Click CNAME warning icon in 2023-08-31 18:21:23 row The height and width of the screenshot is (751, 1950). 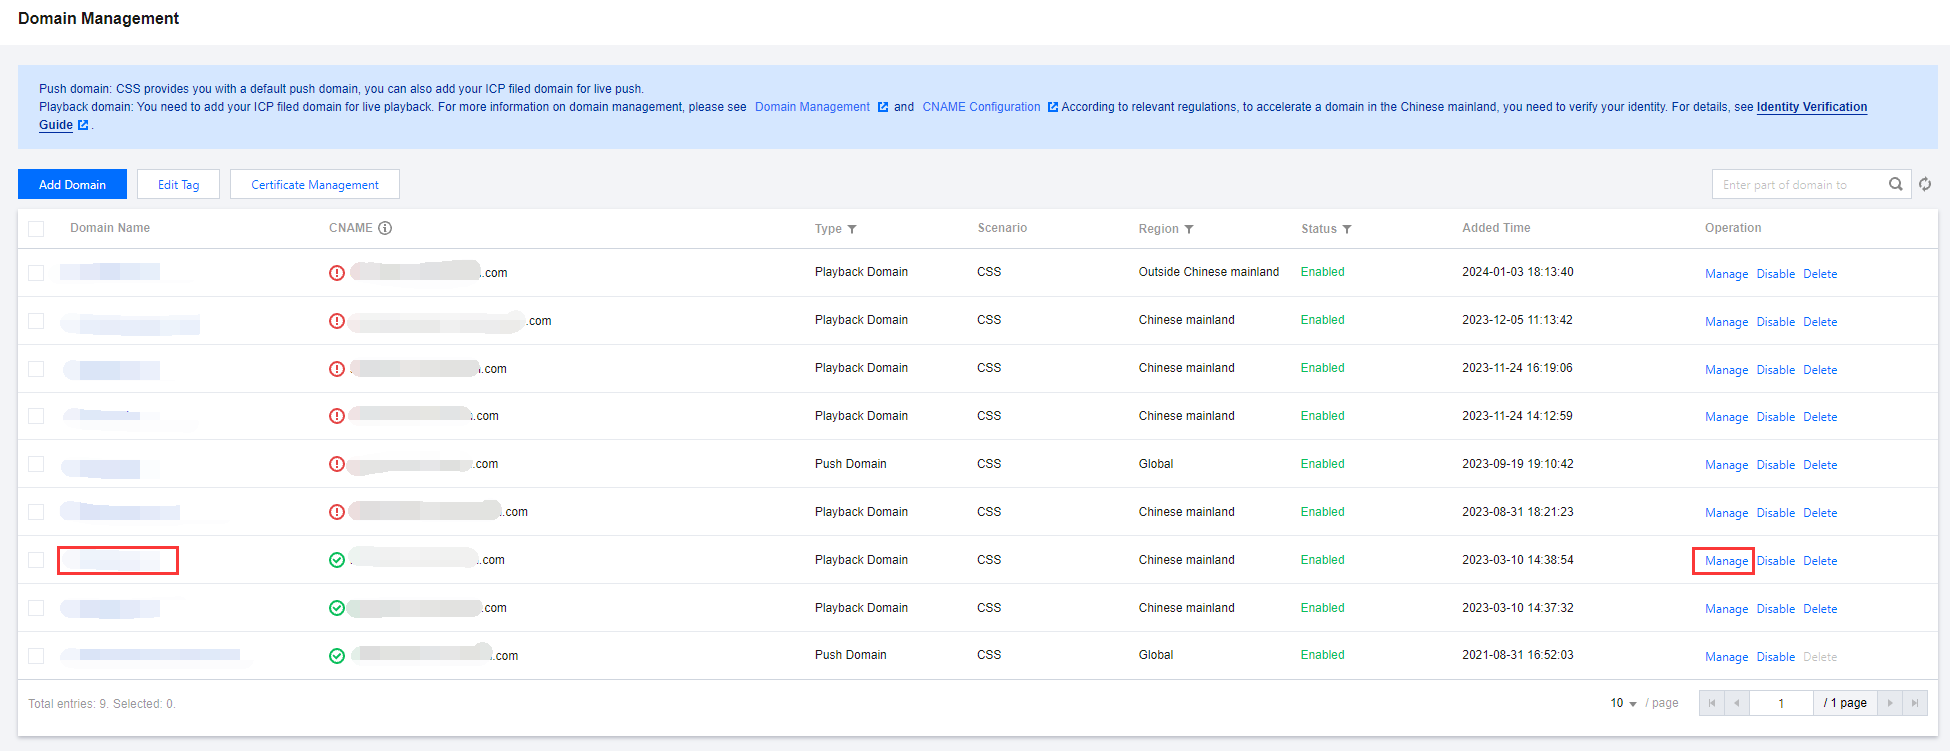pyautogui.click(x=337, y=512)
